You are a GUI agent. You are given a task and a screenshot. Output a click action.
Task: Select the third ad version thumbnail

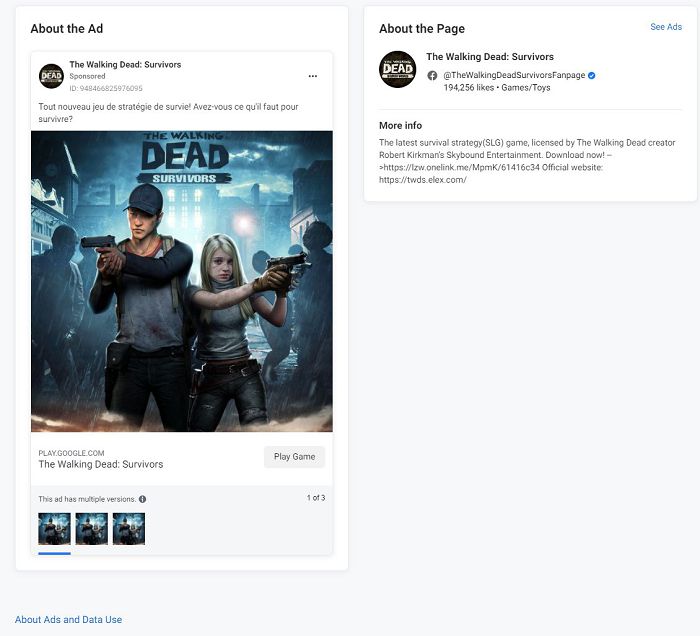tap(128, 529)
